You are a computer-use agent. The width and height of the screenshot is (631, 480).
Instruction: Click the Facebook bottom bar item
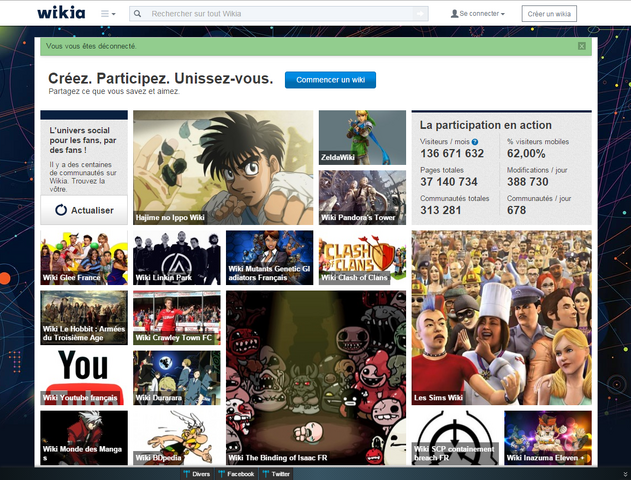click(236, 474)
